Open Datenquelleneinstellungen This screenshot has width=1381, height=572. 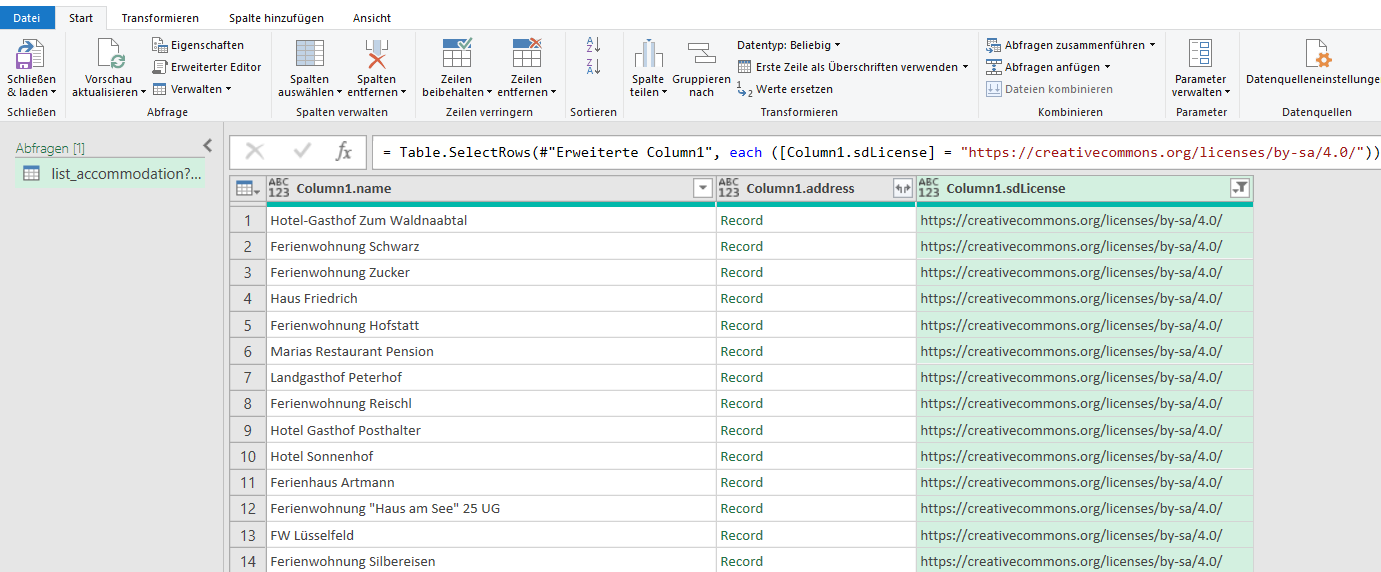click(x=1317, y=54)
